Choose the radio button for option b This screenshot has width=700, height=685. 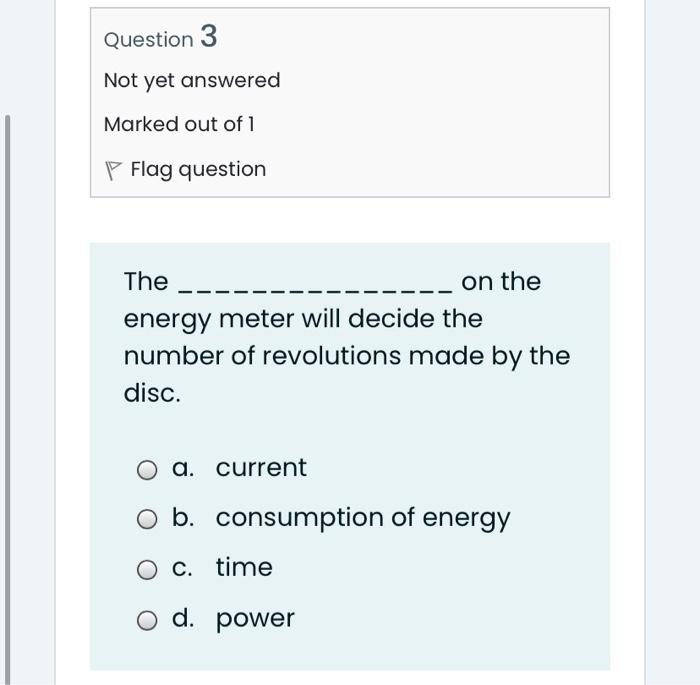tap(147, 519)
